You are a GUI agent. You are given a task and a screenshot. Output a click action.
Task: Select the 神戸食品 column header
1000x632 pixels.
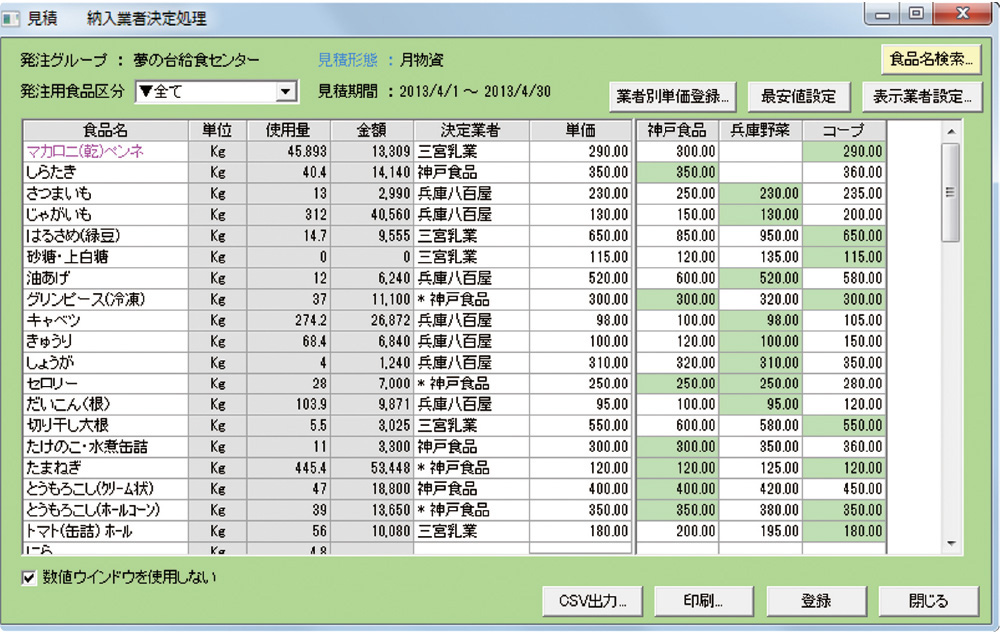(677, 131)
